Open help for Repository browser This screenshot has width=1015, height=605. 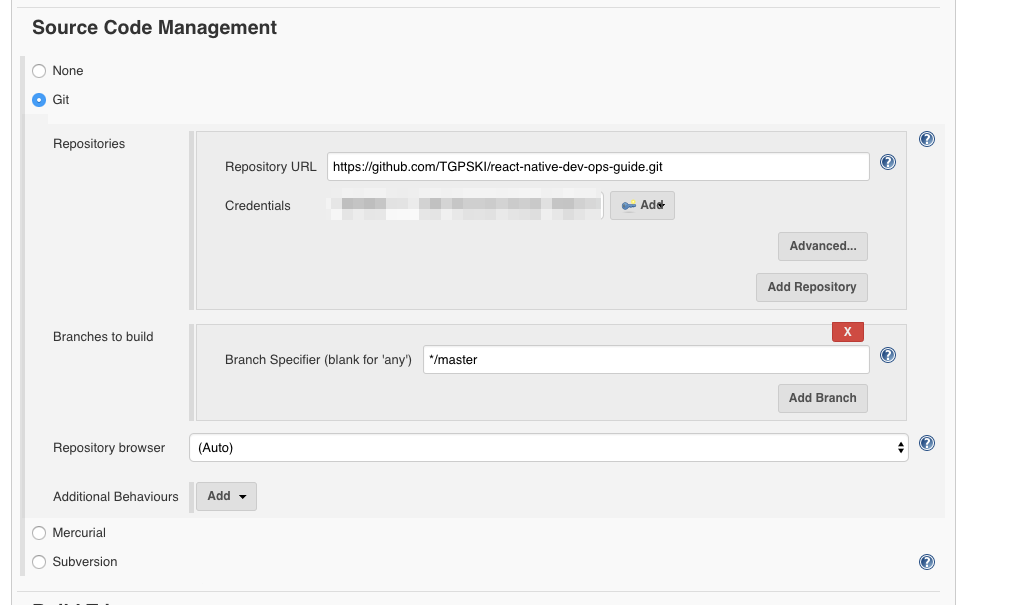926,443
